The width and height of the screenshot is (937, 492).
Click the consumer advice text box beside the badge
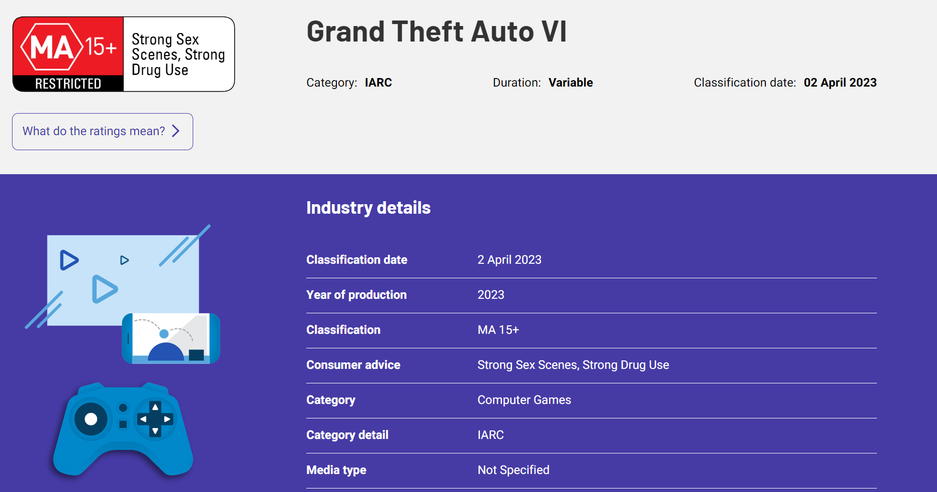178,55
